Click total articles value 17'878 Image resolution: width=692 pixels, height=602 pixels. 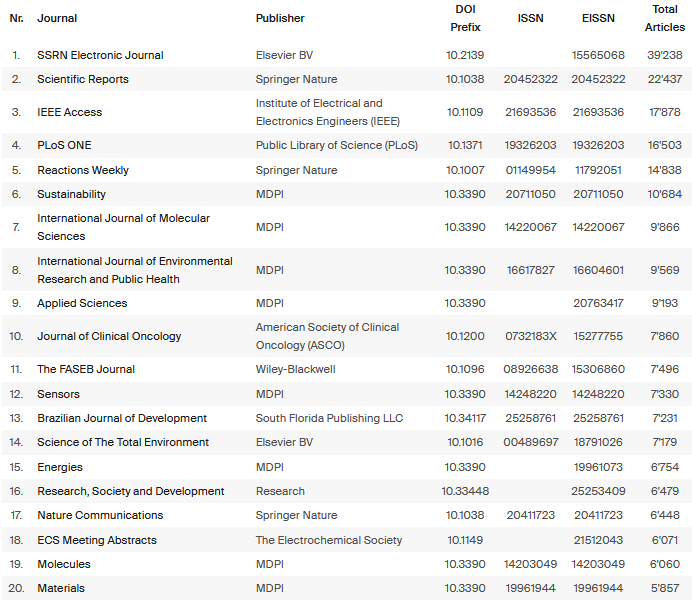coord(665,112)
